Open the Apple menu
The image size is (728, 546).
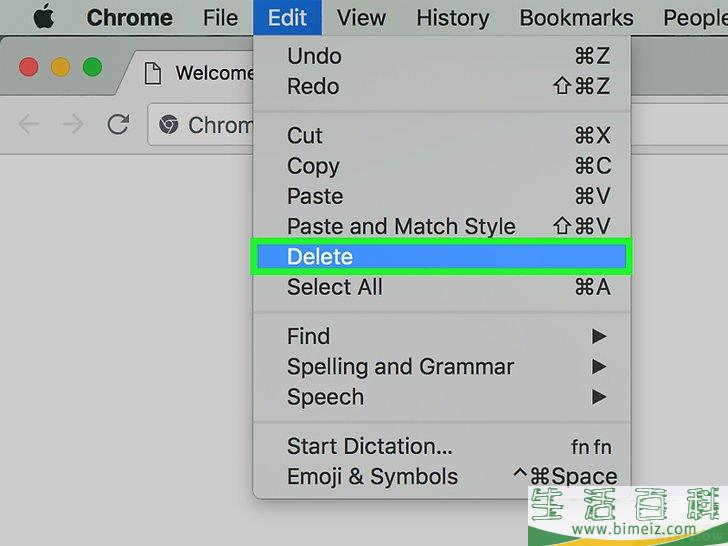point(44,17)
